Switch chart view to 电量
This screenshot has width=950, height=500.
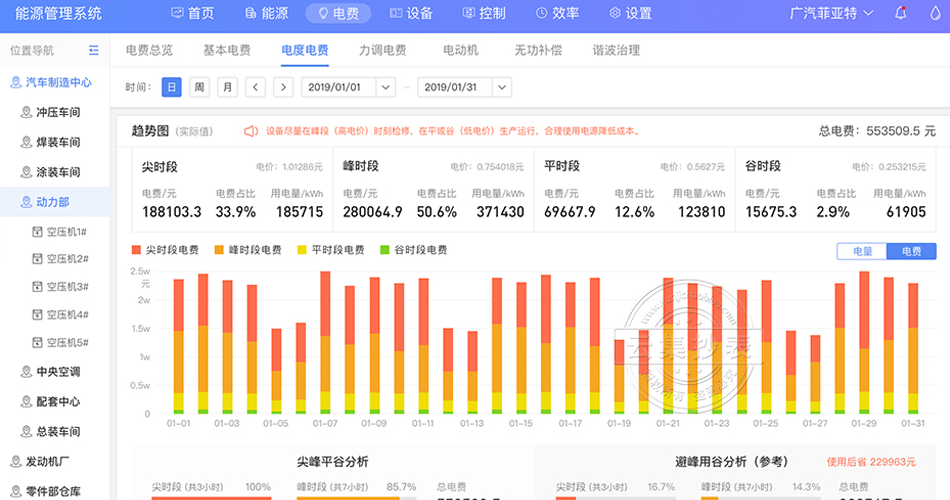click(861, 251)
